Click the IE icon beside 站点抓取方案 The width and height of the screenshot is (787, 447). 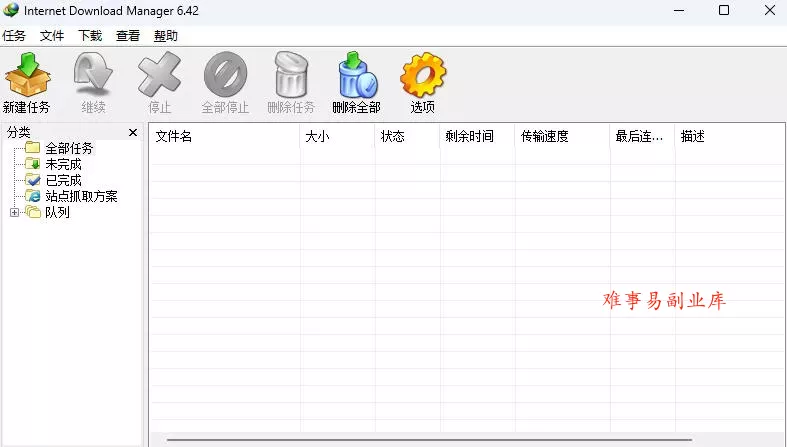click(33, 196)
